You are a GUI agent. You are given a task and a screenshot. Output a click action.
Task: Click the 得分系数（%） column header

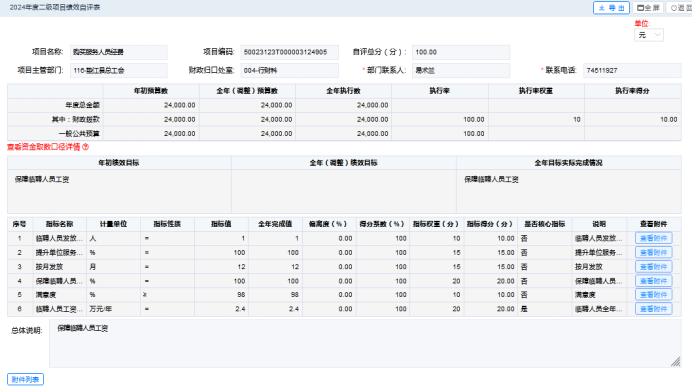382,224
